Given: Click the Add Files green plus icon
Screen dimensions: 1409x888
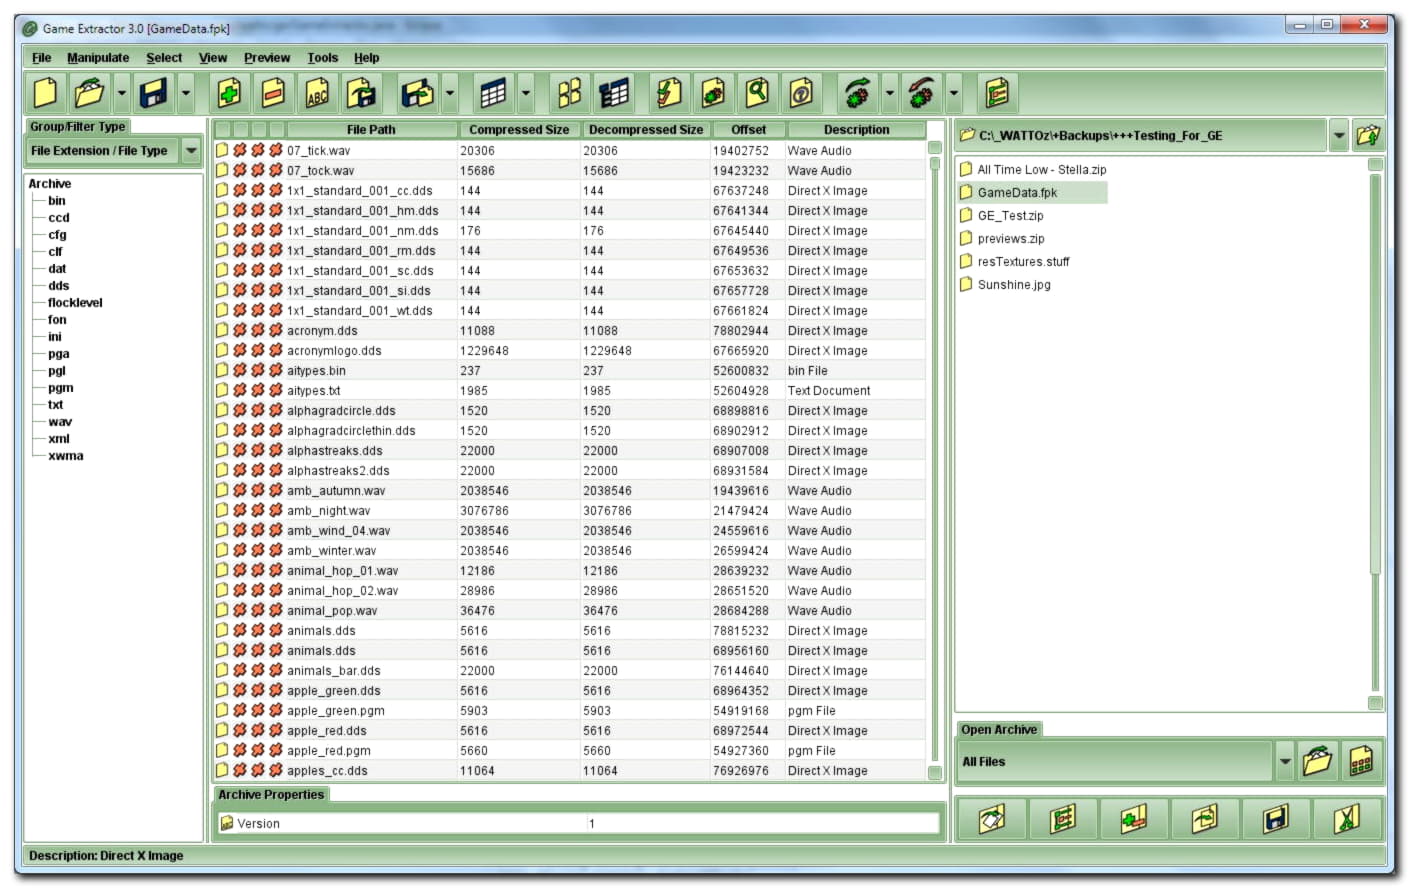Looking at the screenshot, I should (229, 93).
